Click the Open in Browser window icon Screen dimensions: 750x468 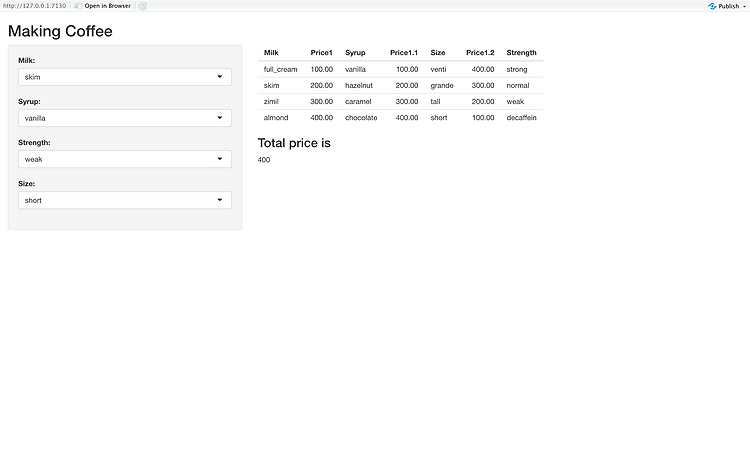78,6
